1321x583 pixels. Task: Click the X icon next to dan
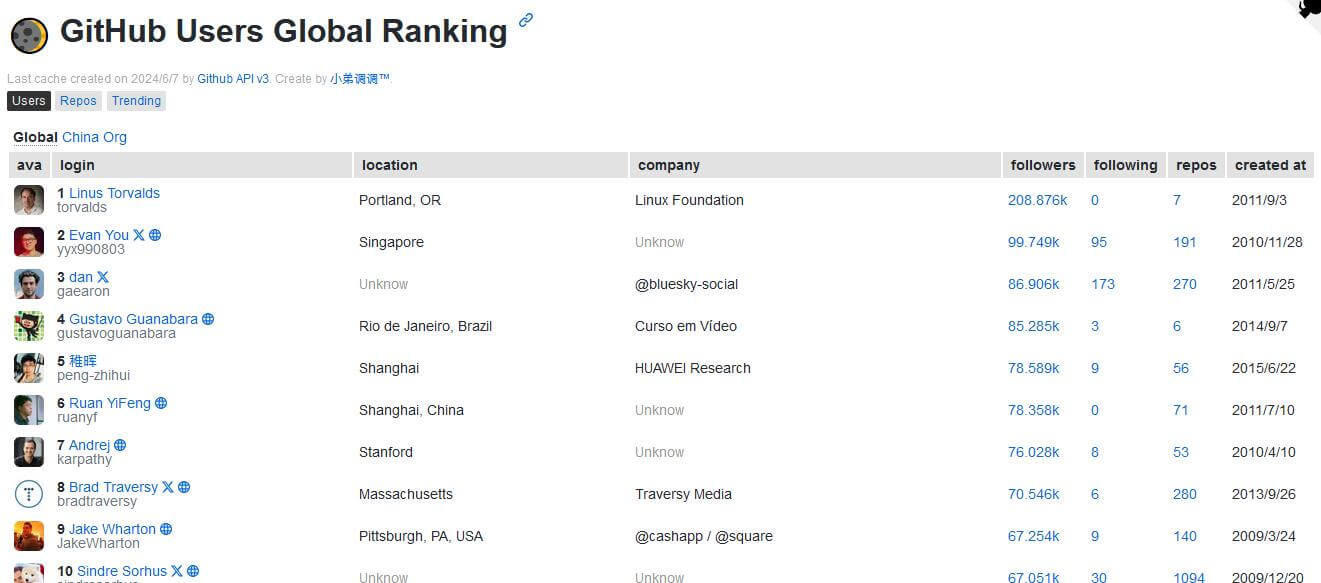[x=103, y=277]
